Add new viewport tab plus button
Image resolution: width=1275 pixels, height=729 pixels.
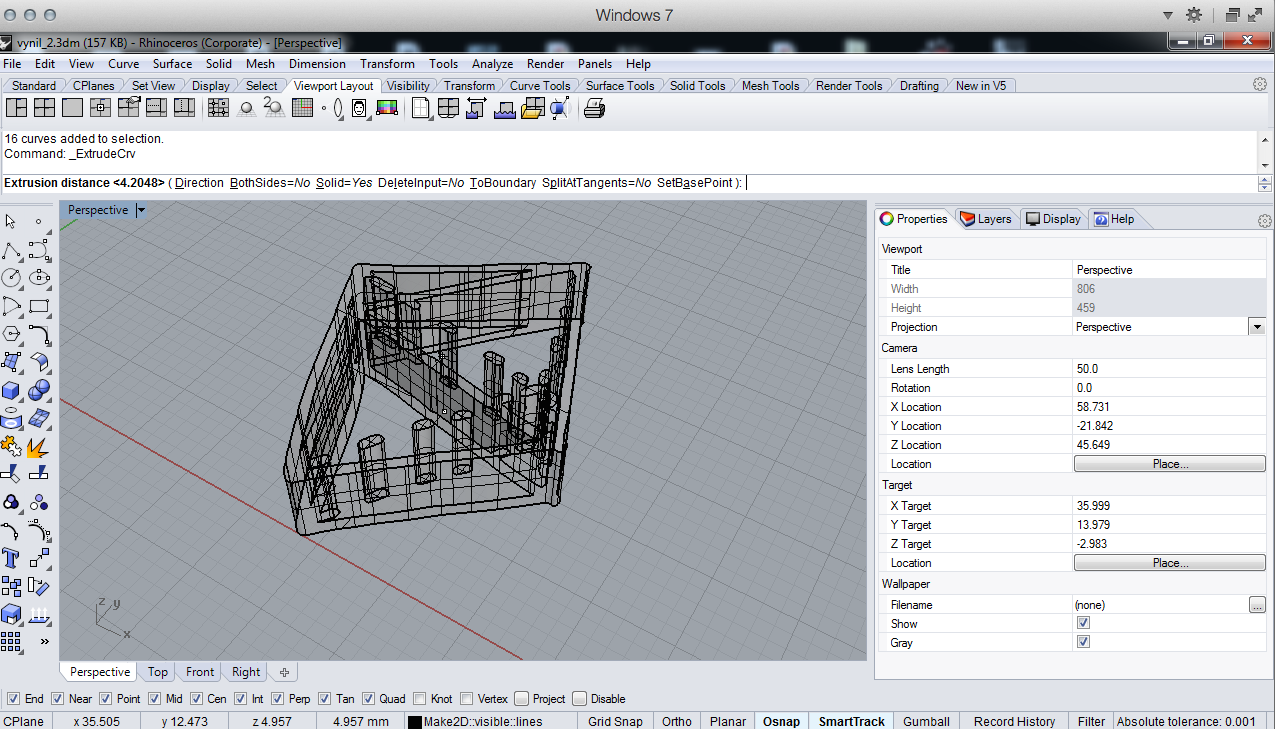tap(284, 672)
